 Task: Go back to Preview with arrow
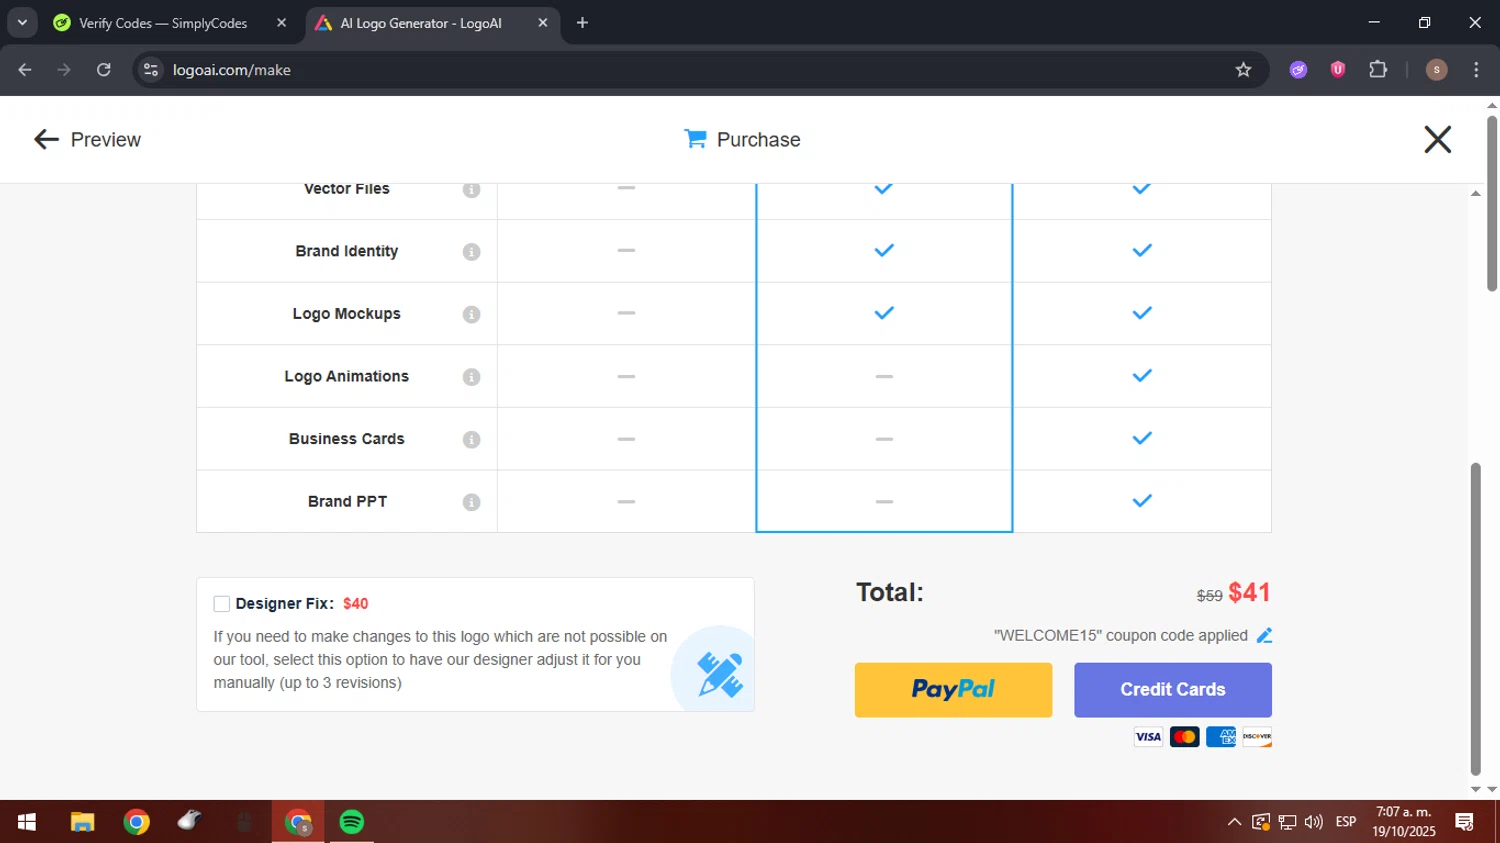pos(46,139)
